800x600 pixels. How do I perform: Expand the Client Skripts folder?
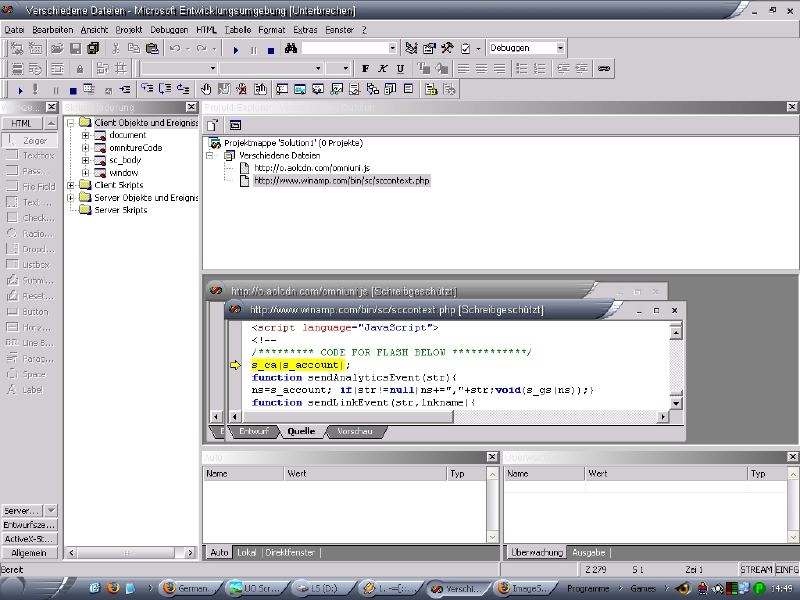point(72,185)
